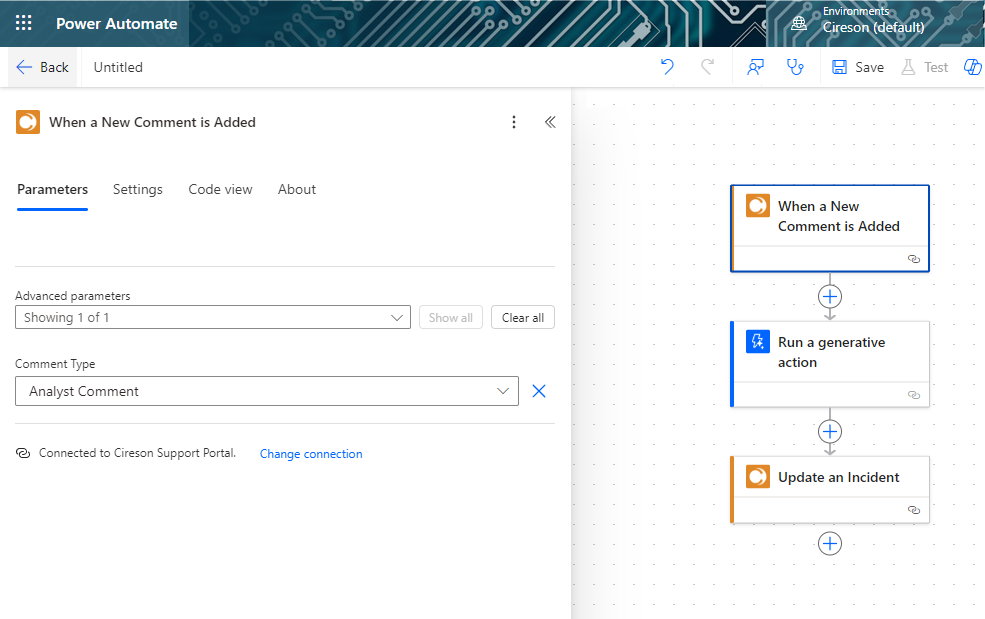Click Change connection link
Image resolution: width=985 pixels, height=619 pixels.
pyautogui.click(x=311, y=454)
